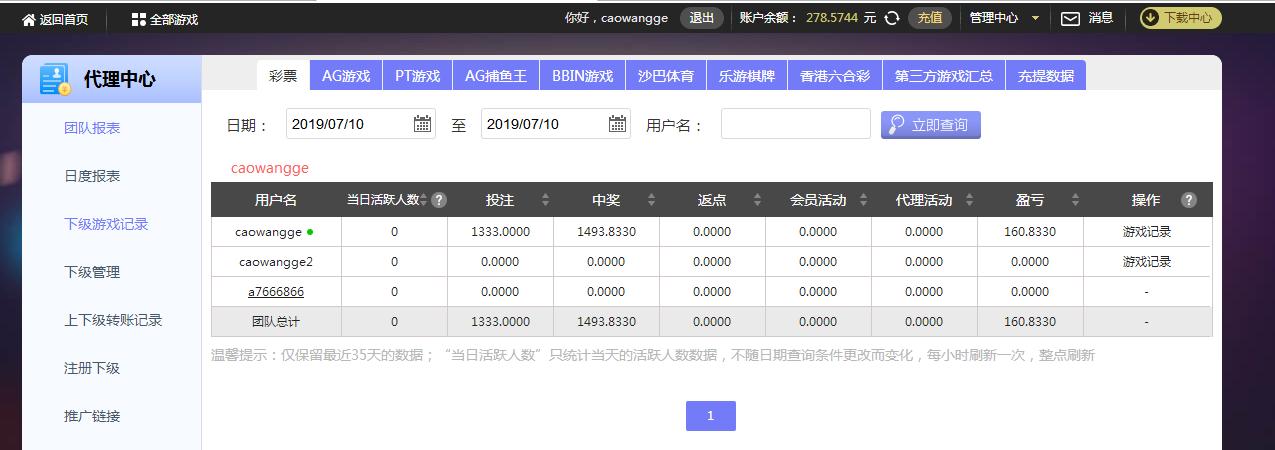Open 游戏记录 for caowangge row
Image resolution: width=1275 pixels, height=450 pixels.
pyautogui.click(x=1147, y=232)
